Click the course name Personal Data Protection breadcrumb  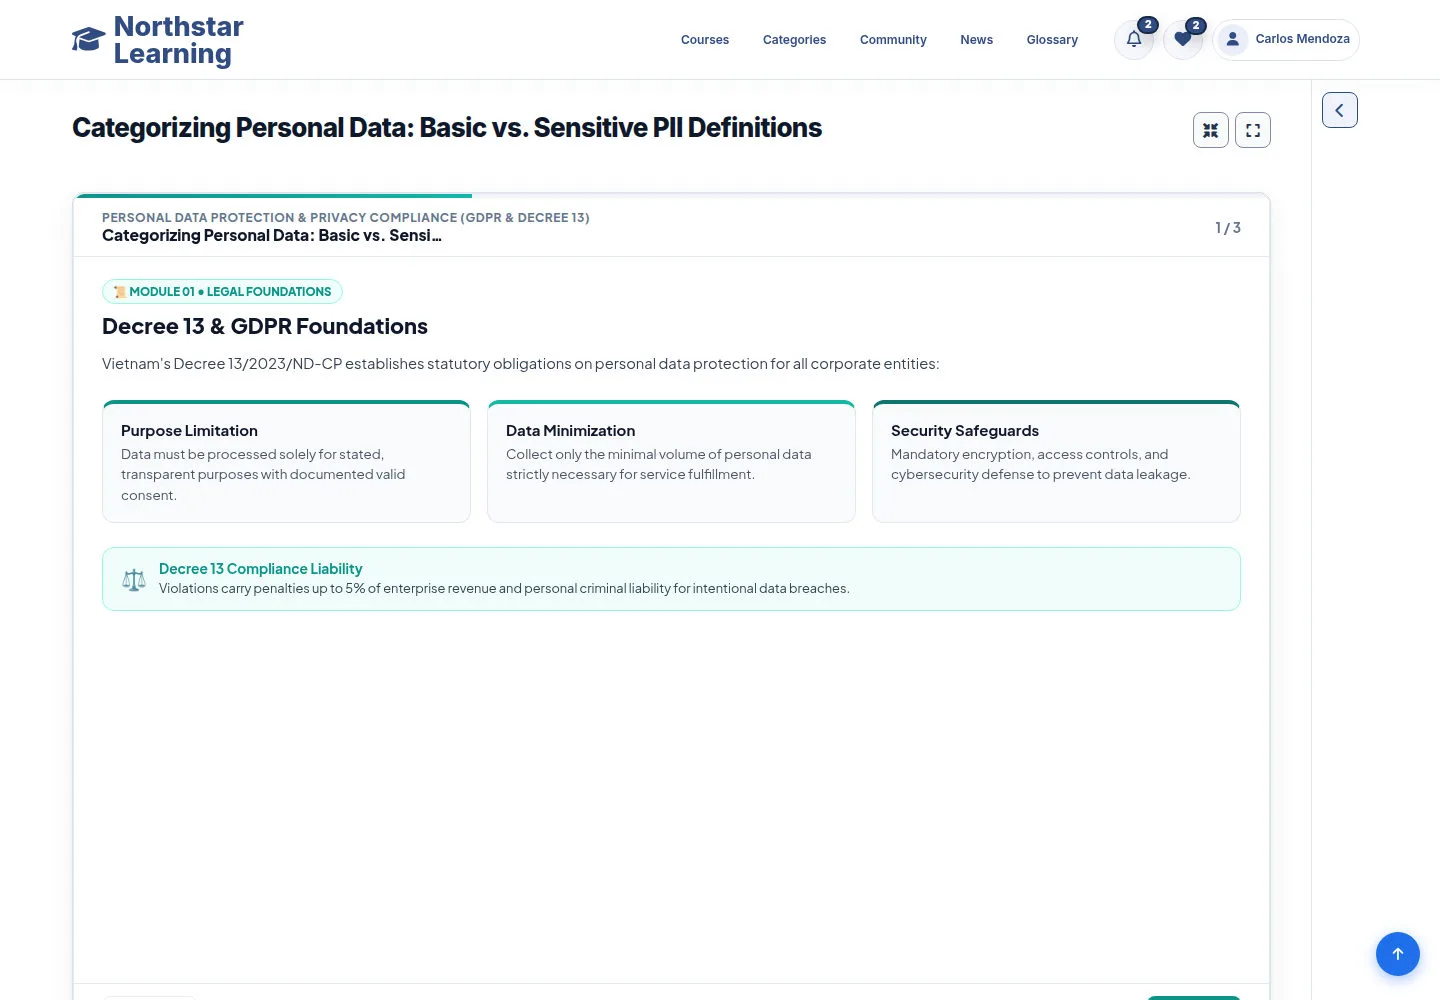point(345,217)
